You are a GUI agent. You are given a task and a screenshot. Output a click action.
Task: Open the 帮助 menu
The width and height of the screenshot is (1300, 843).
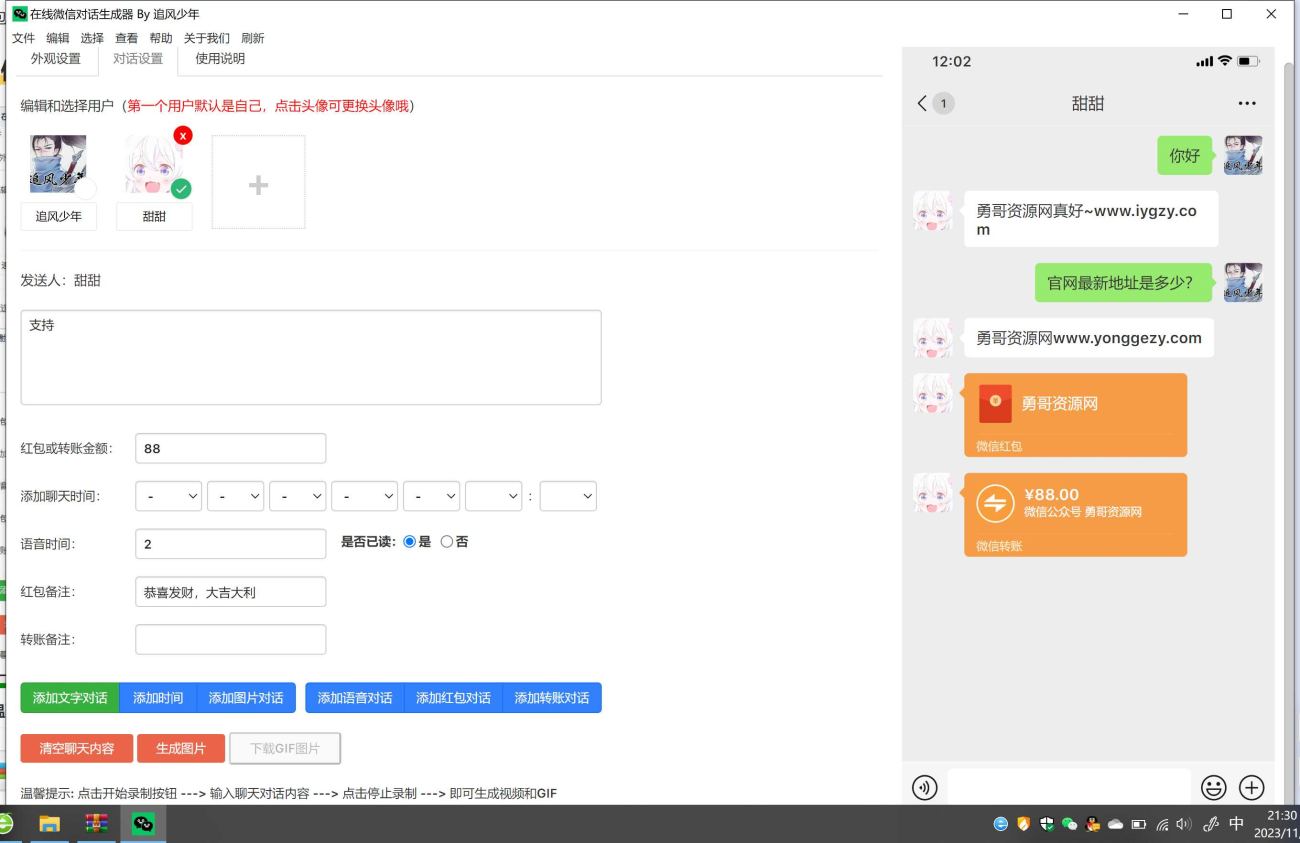[161, 38]
